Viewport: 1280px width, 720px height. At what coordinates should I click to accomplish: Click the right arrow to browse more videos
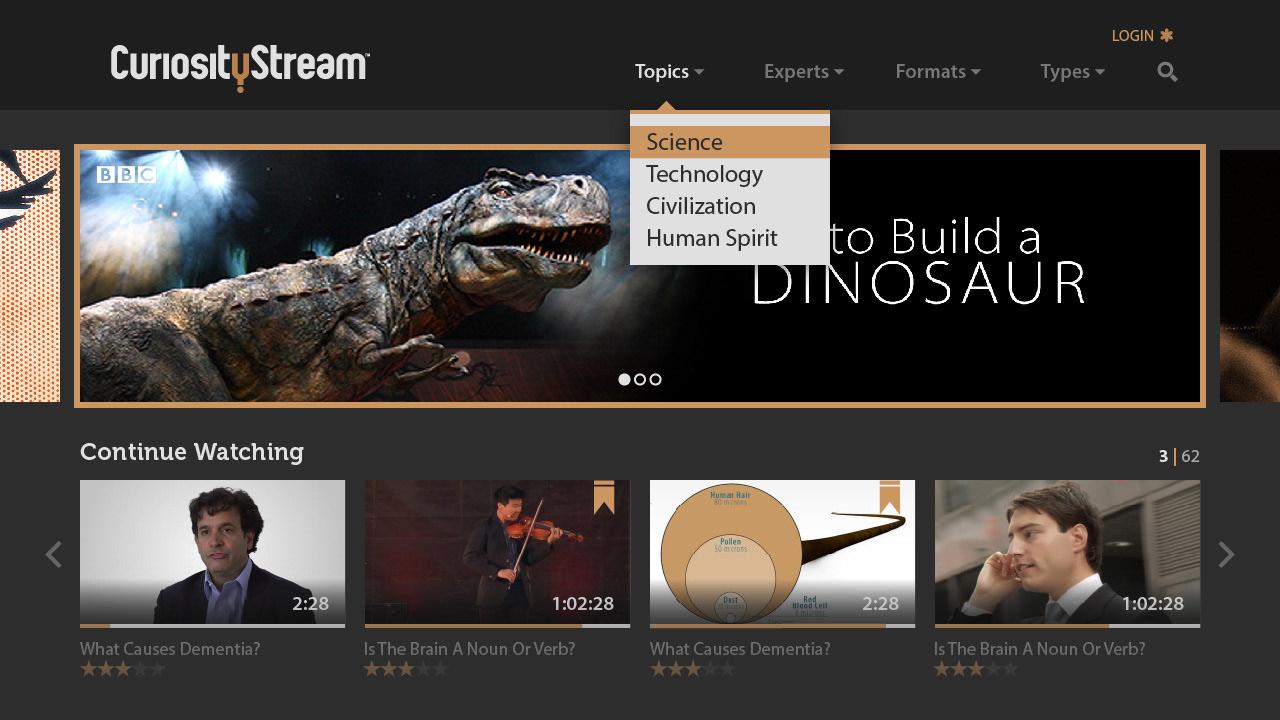click(1226, 554)
